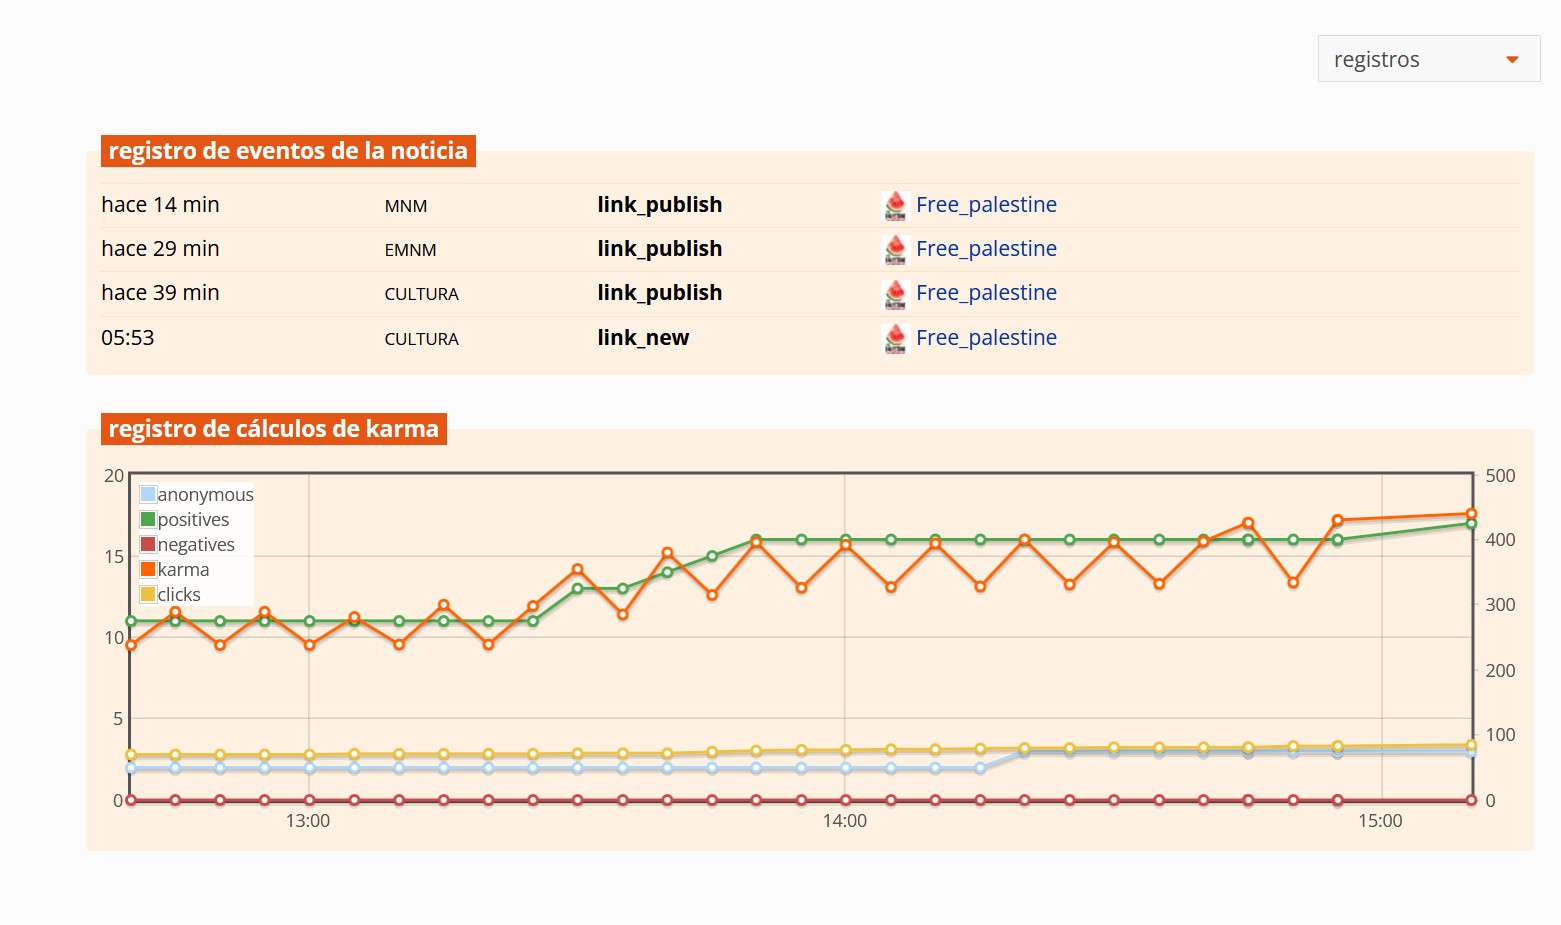Click the 'registro de cálculos de karma' heading

pyautogui.click(x=274, y=429)
